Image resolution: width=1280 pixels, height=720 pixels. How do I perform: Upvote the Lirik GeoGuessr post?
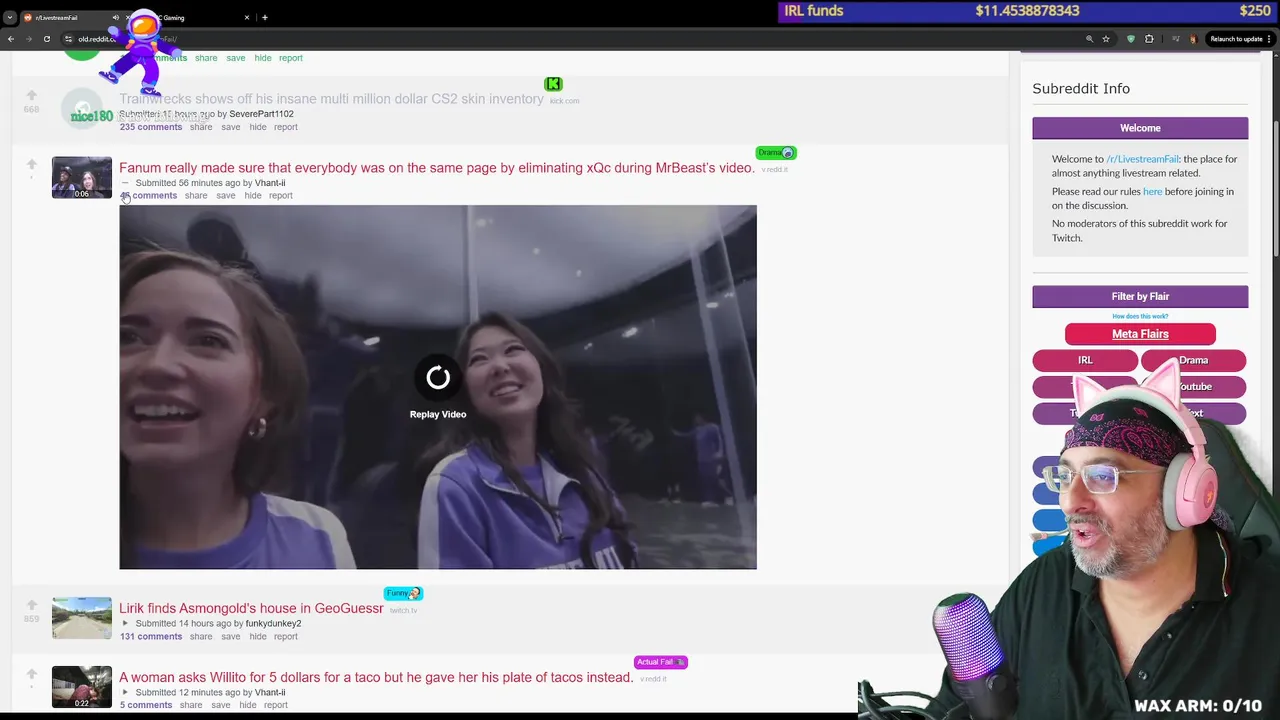tap(31, 605)
